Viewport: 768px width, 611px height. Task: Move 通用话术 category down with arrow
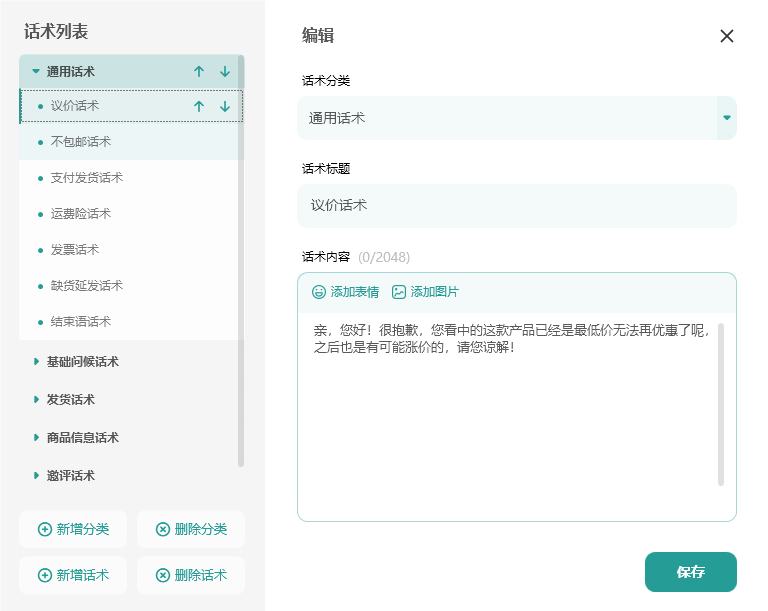click(225, 72)
